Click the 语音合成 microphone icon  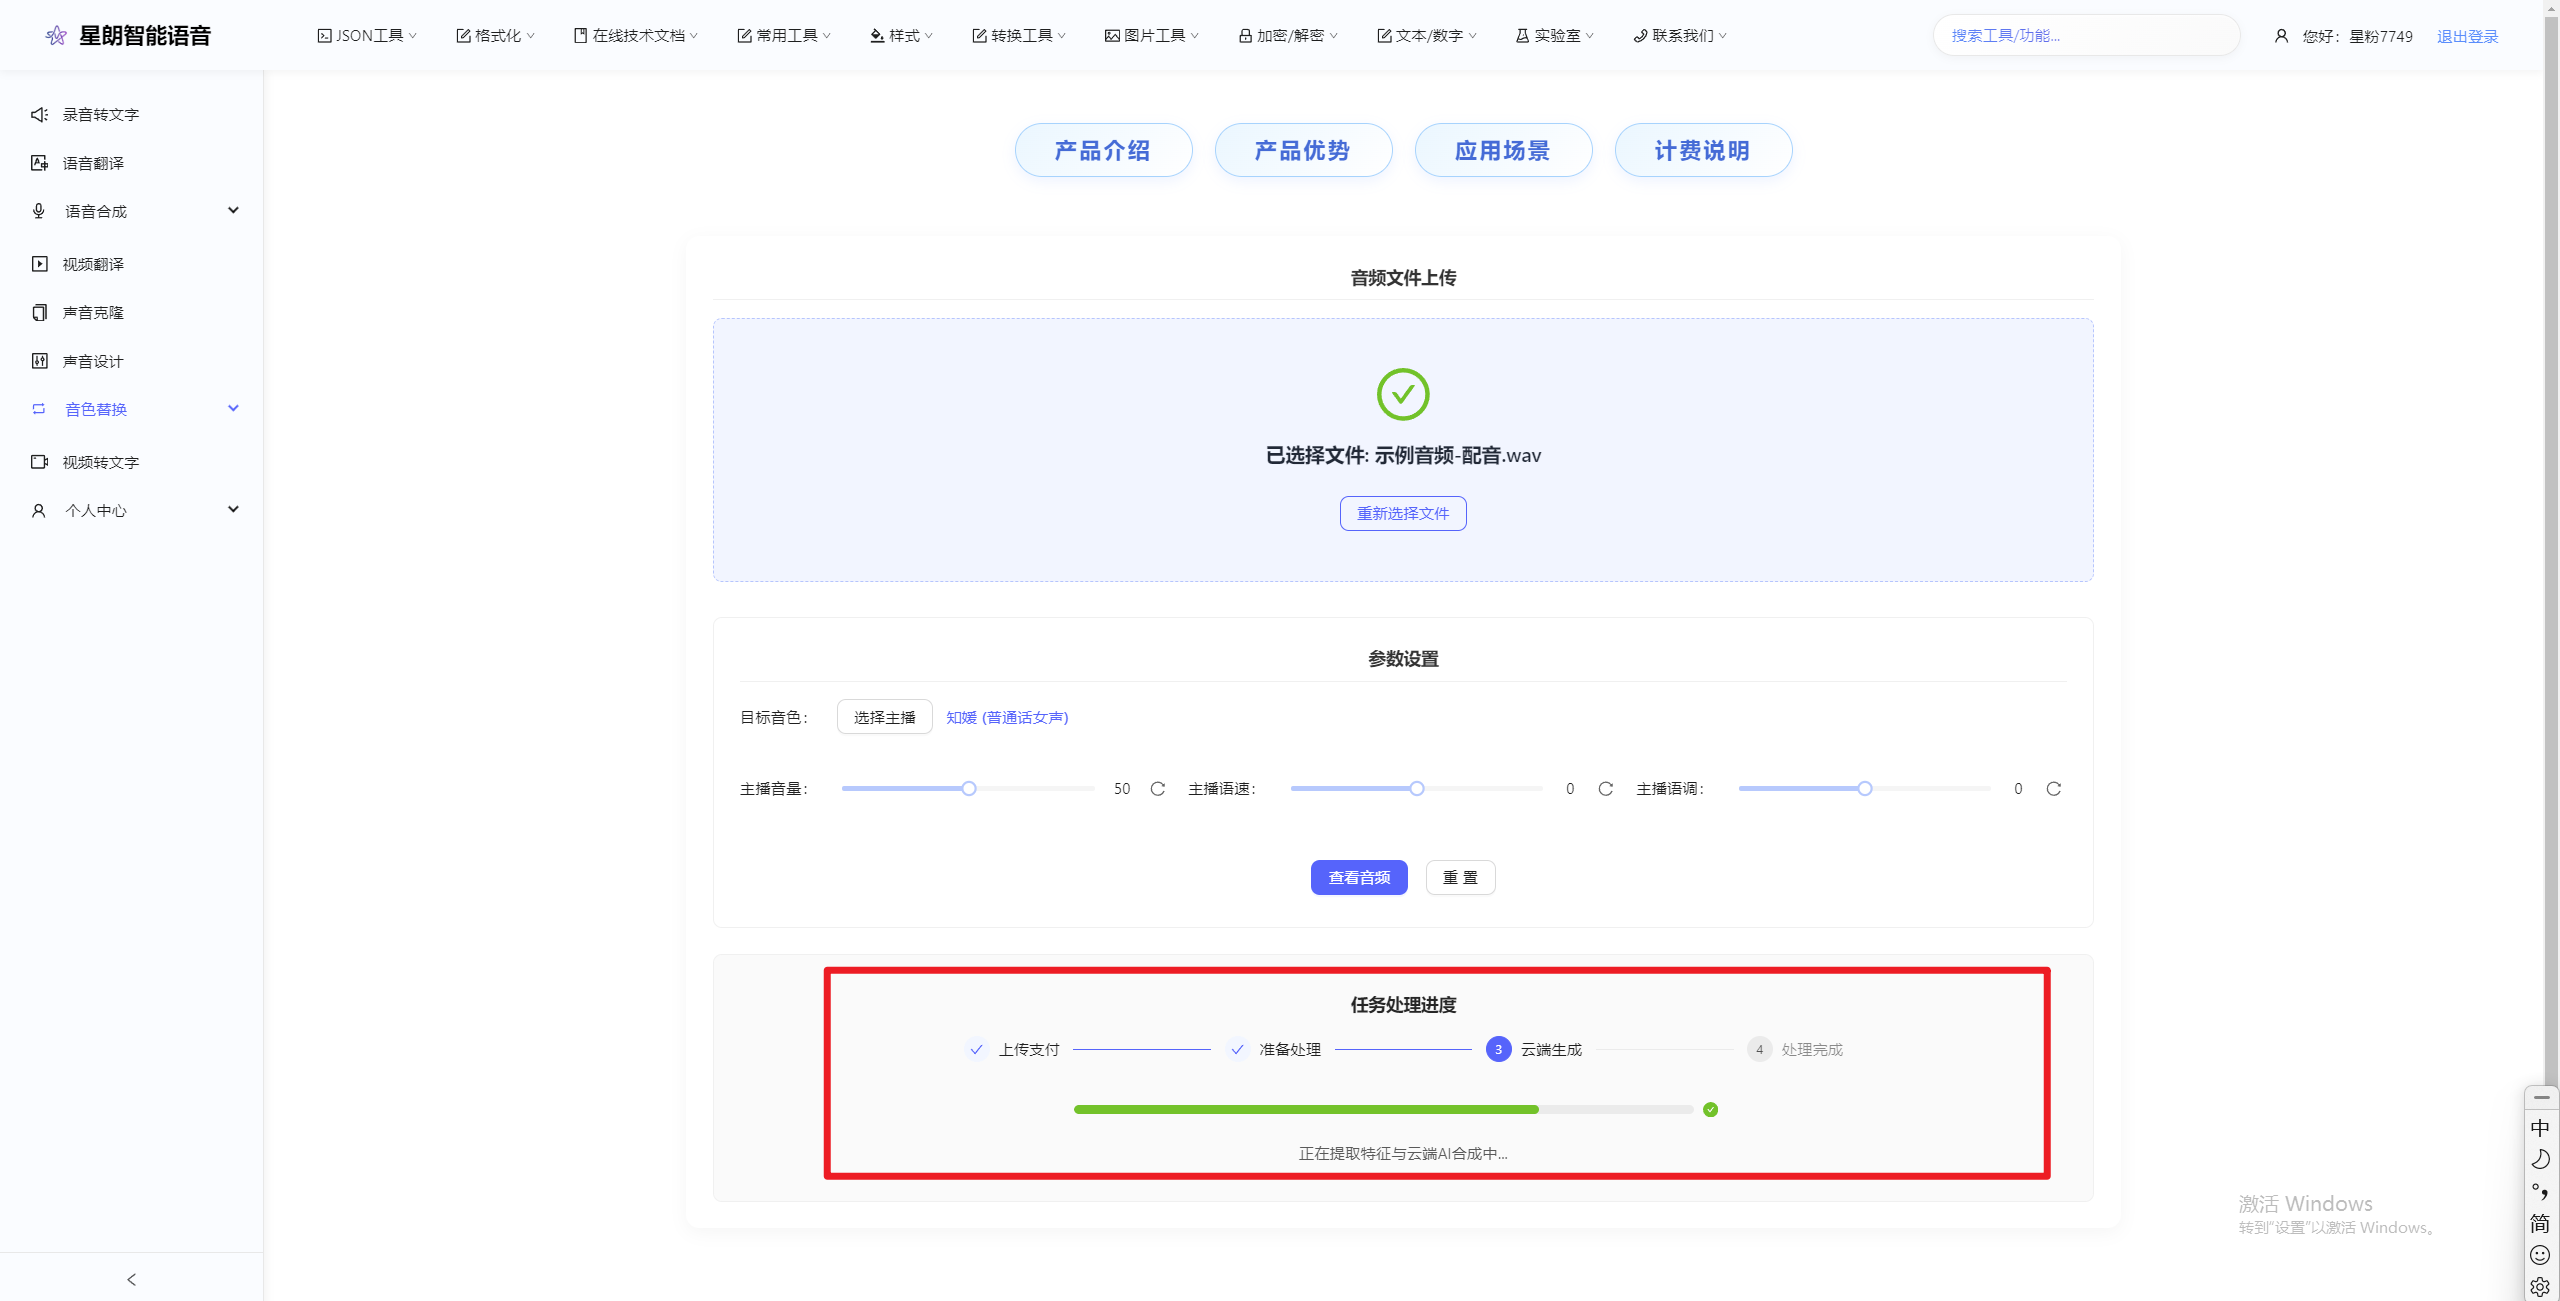39,211
